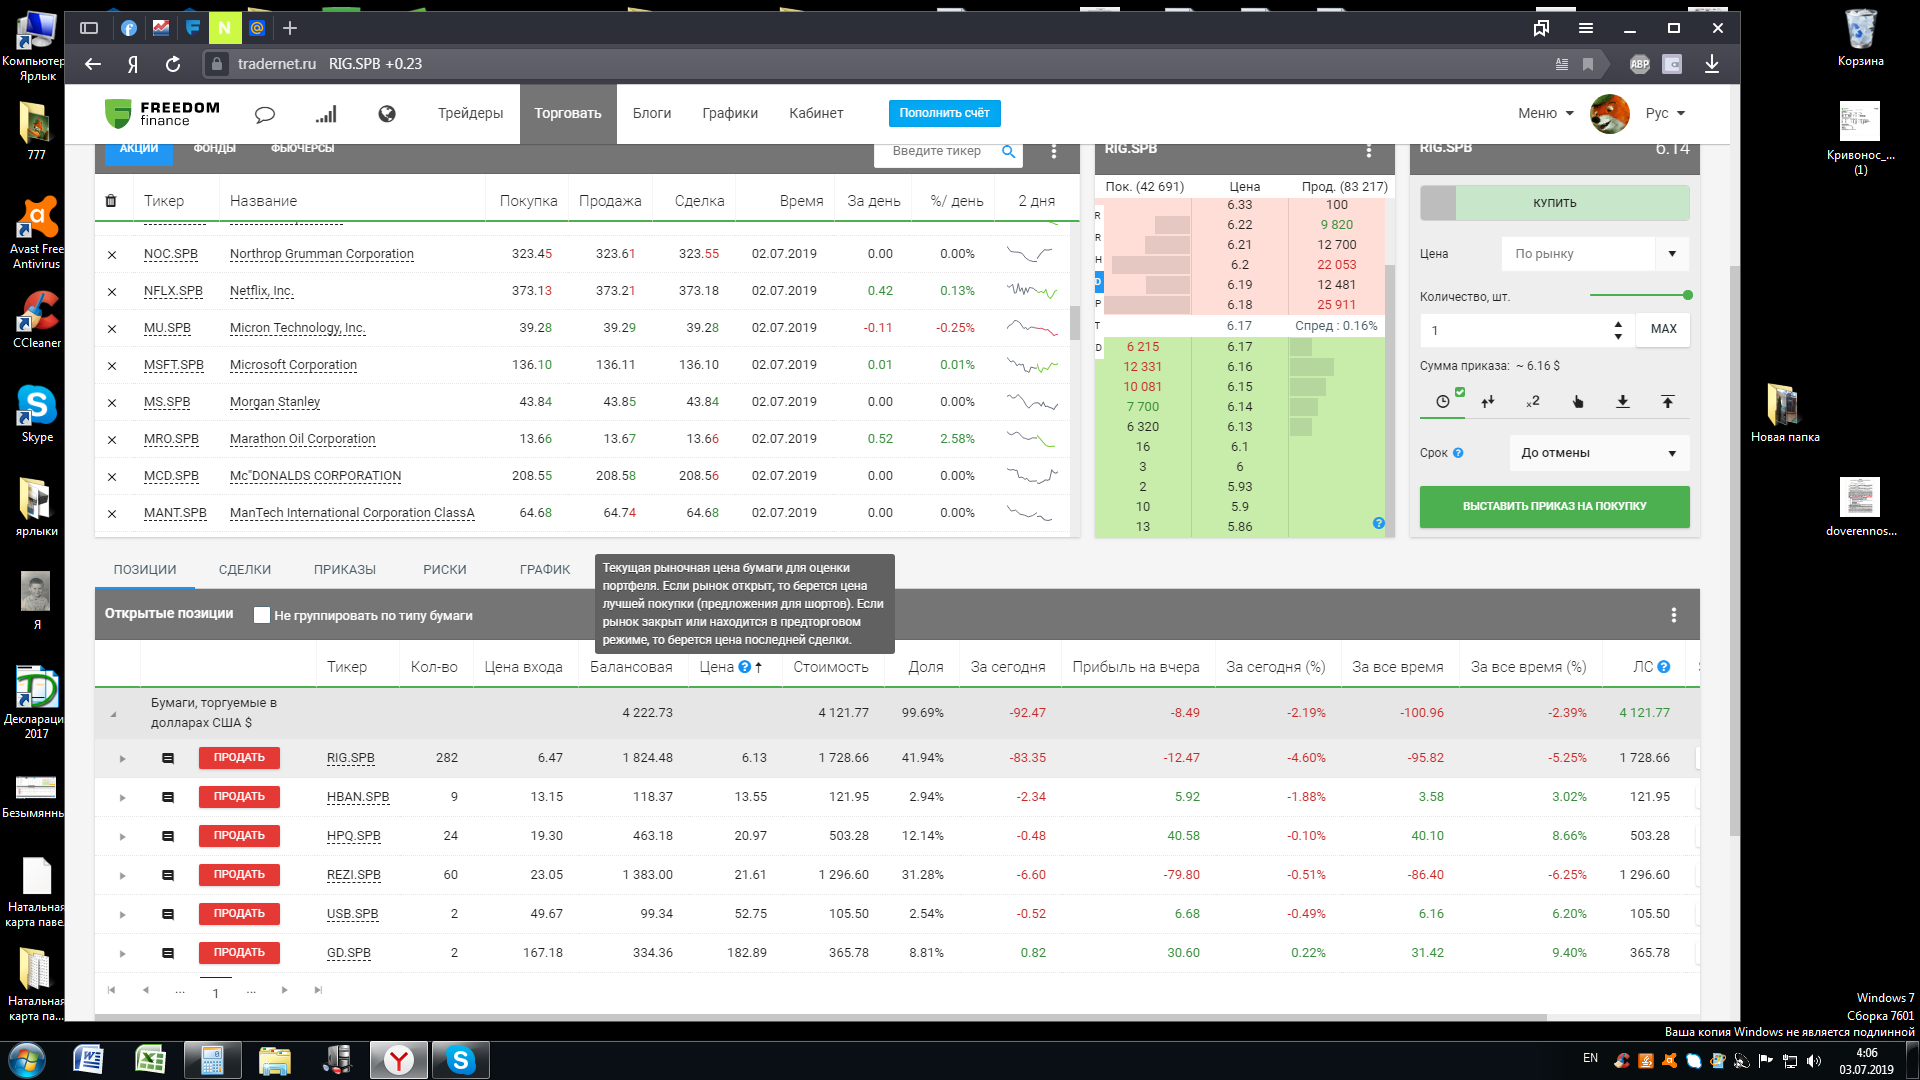Expand the HBAN.SPB position row
The image size is (1920, 1080).
(x=123, y=798)
